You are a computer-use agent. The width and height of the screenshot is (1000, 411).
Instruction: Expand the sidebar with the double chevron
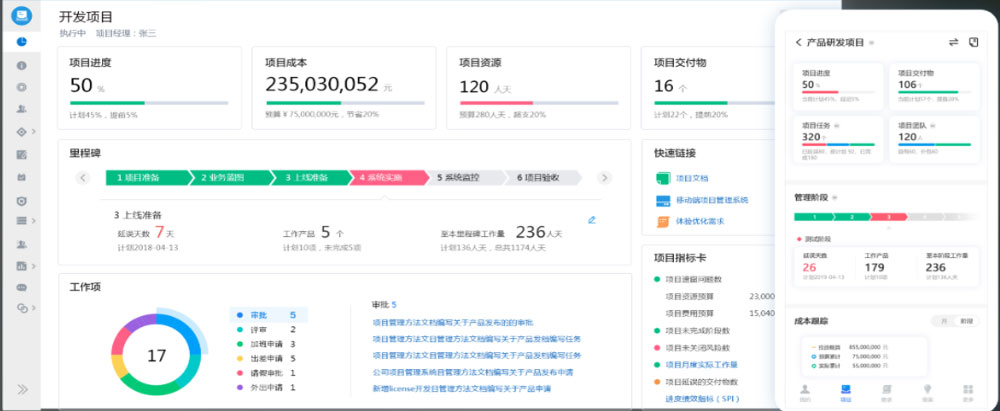(22, 389)
